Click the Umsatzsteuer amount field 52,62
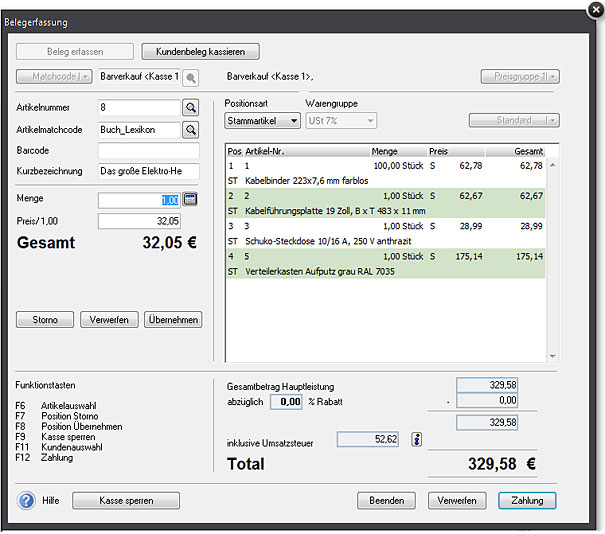Image resolution: width=605 pixels, height=534 pixels. pos(368,439)
